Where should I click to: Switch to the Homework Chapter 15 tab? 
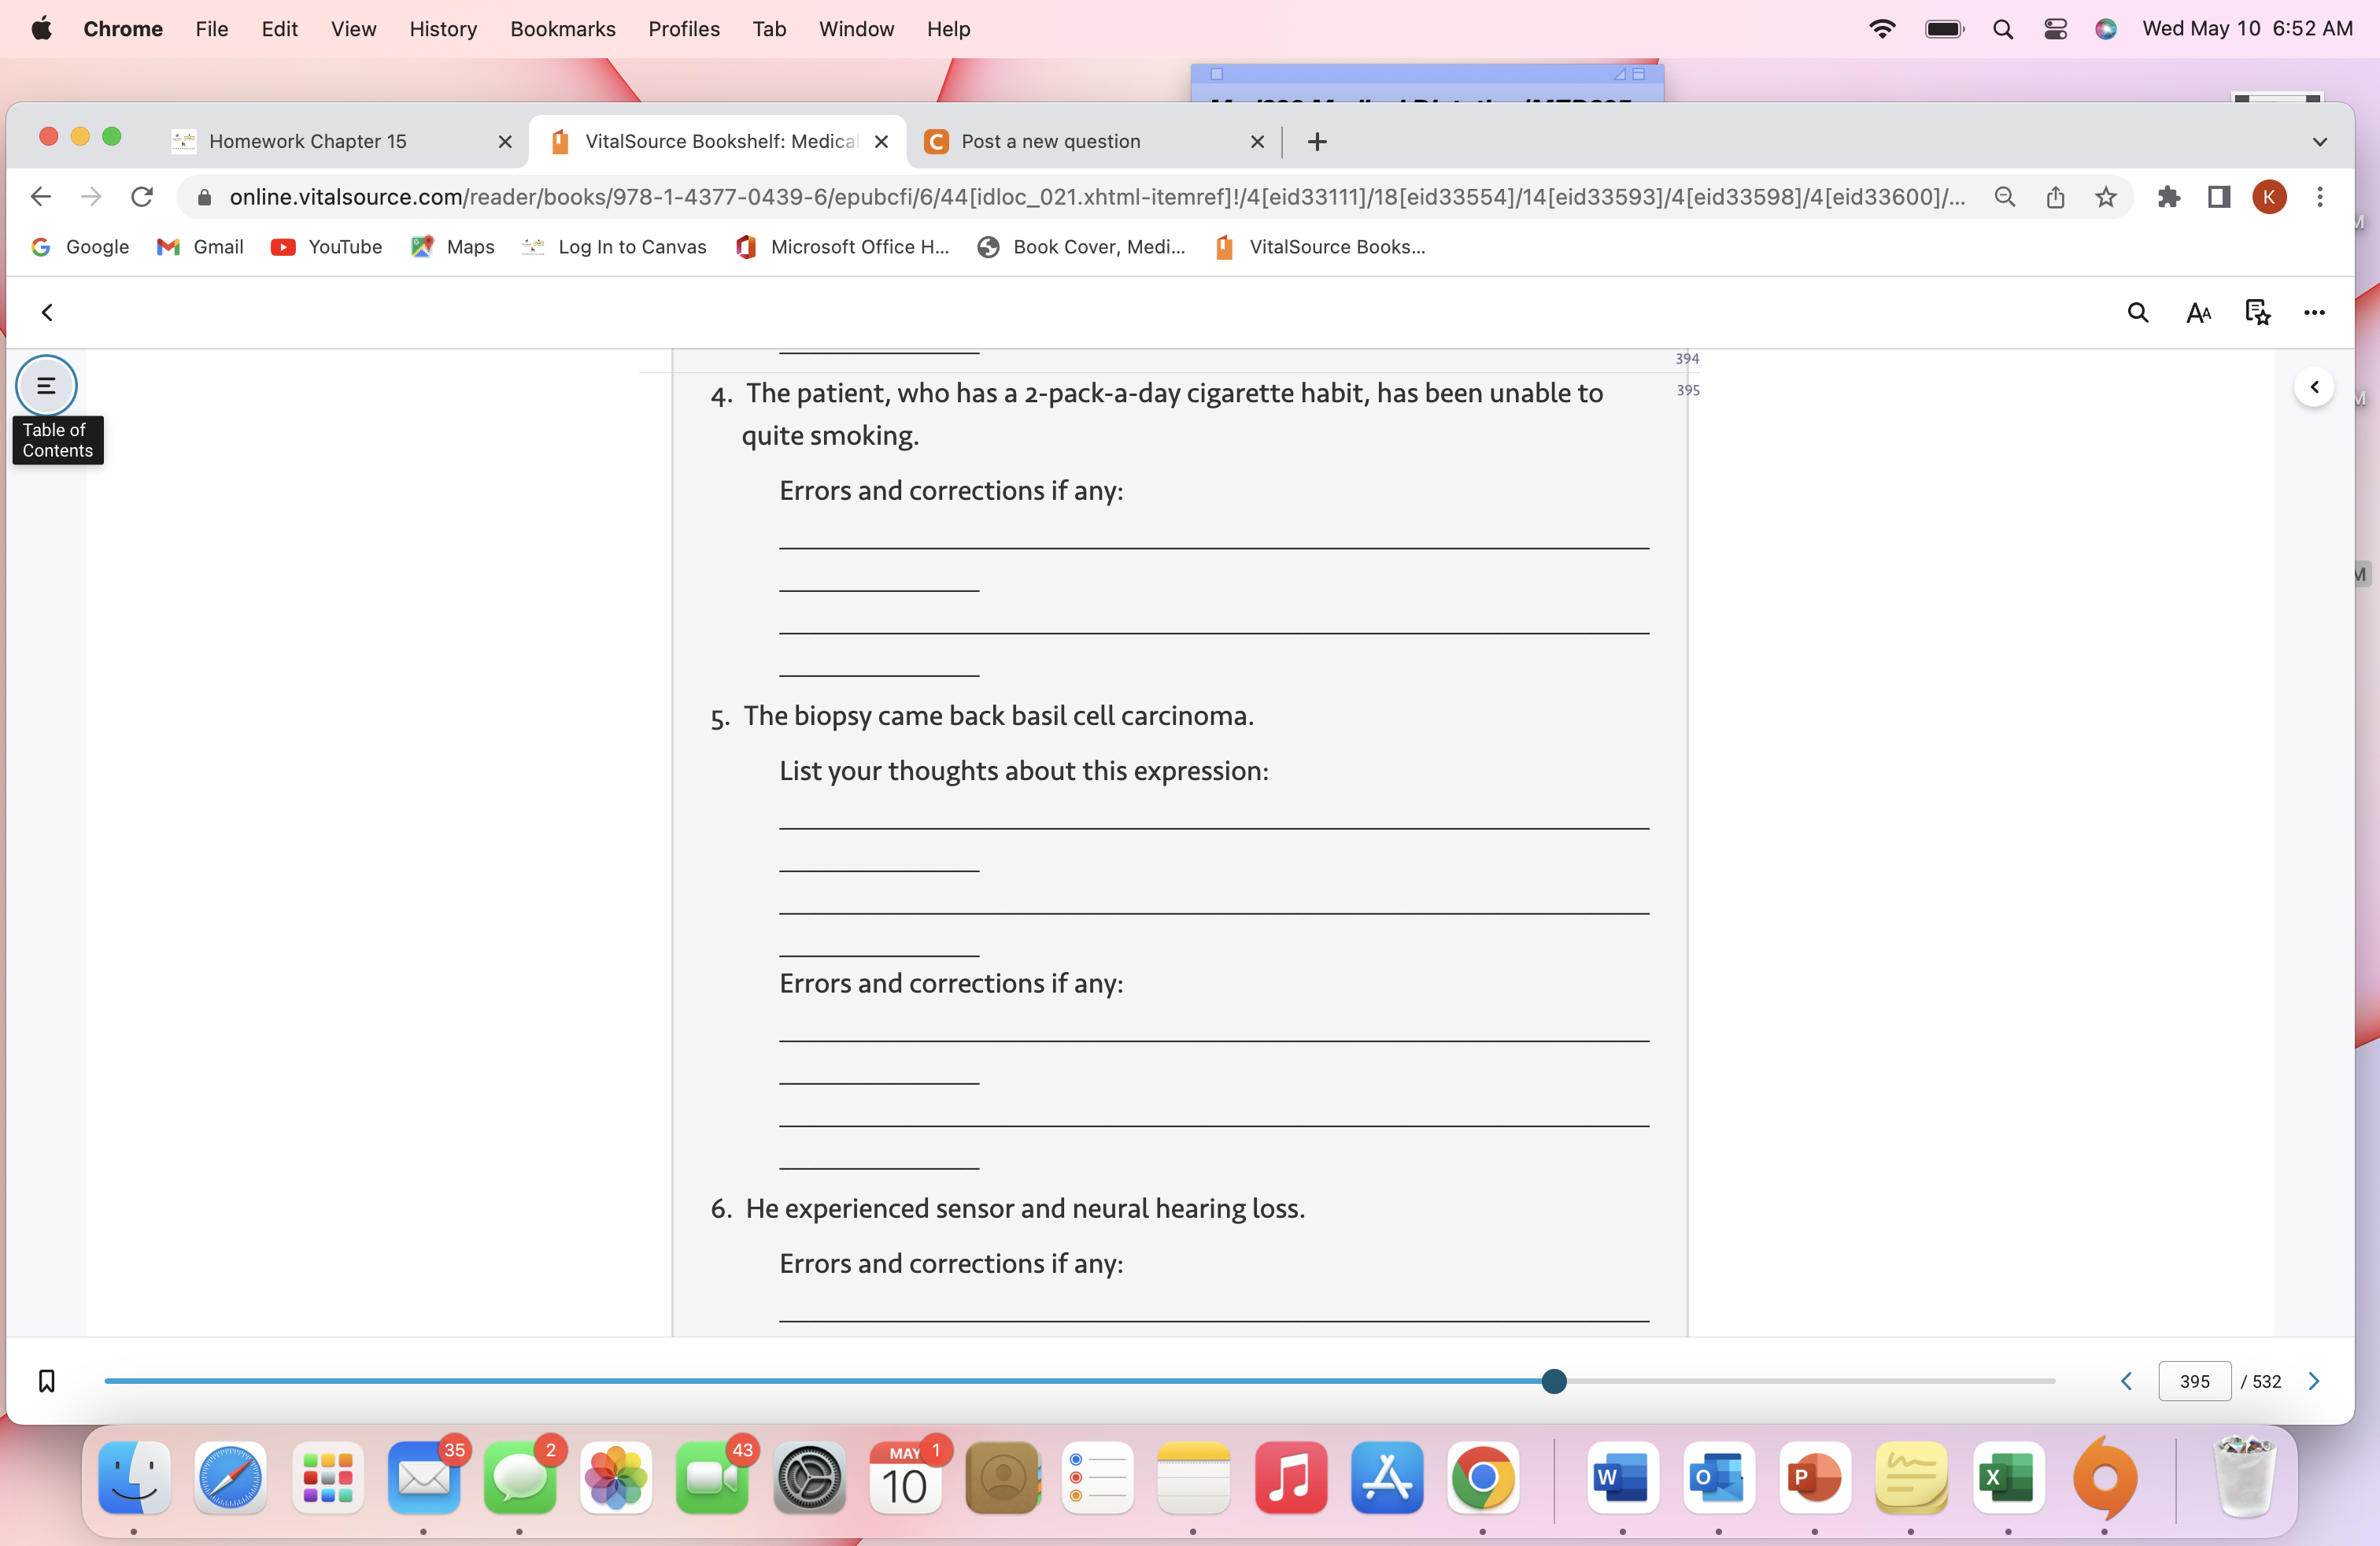pyautogui.click(x=308, y=142)
